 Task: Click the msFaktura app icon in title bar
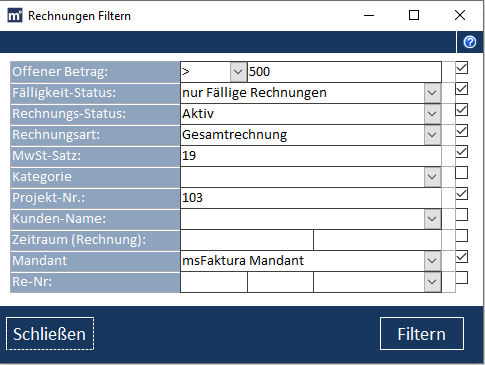[15, 16]
